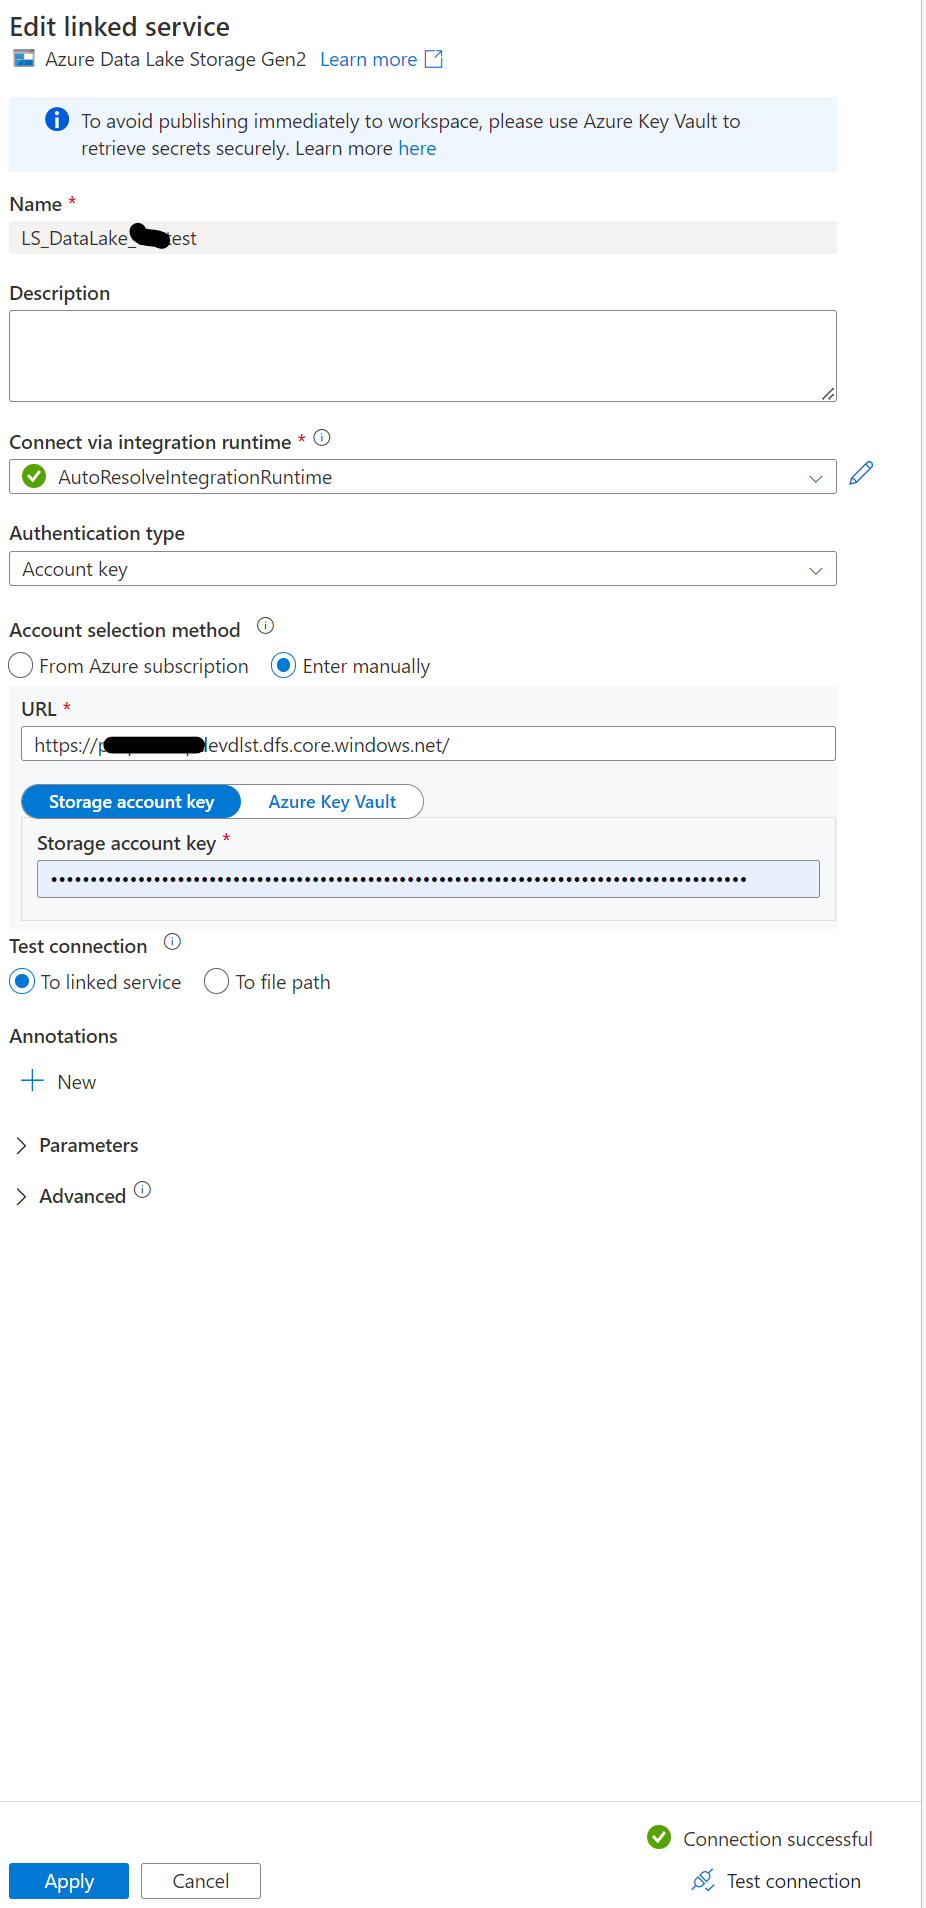Choose the To file path radio option
The width and height of the screenshot is (926, 1908).
tap(217, 982)
